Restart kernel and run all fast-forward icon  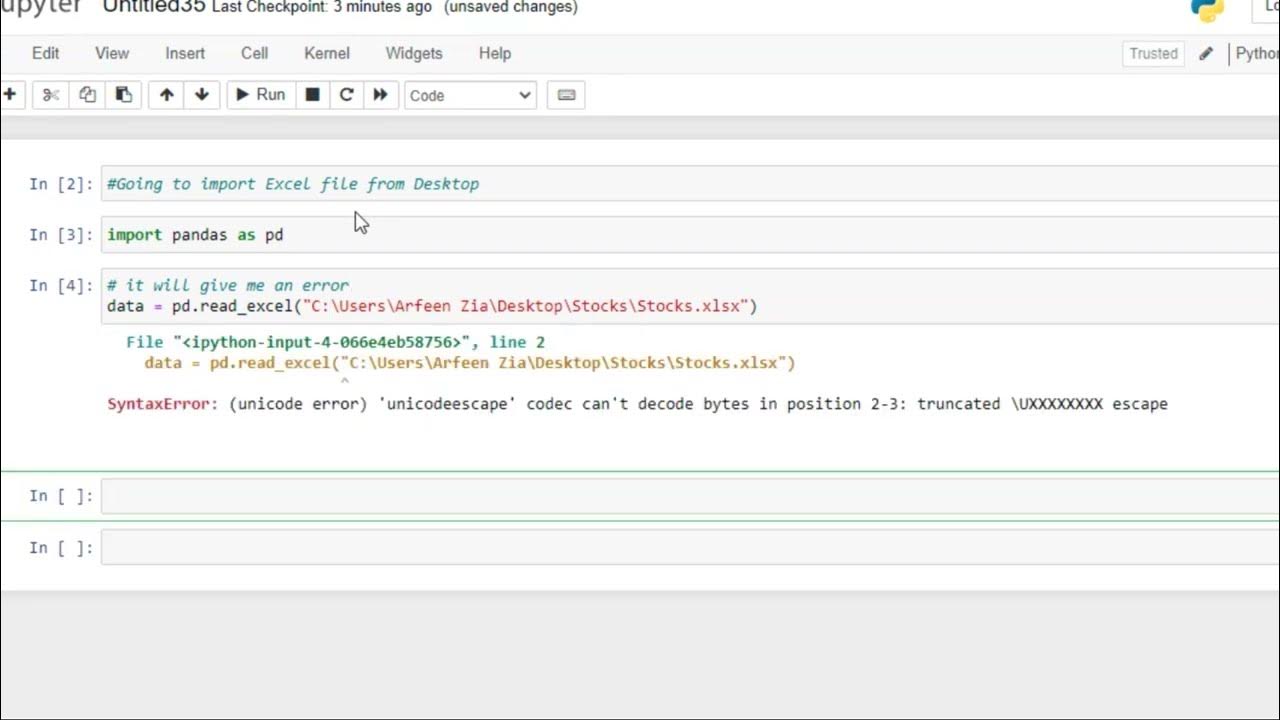pos(380,95)
